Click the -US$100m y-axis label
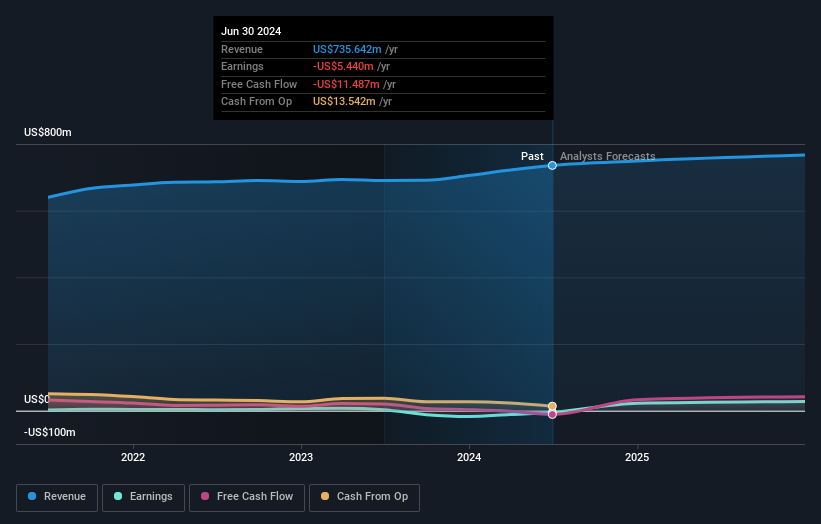Image resolution: width=821 pixels, height=524 pixels. point(50,432)
